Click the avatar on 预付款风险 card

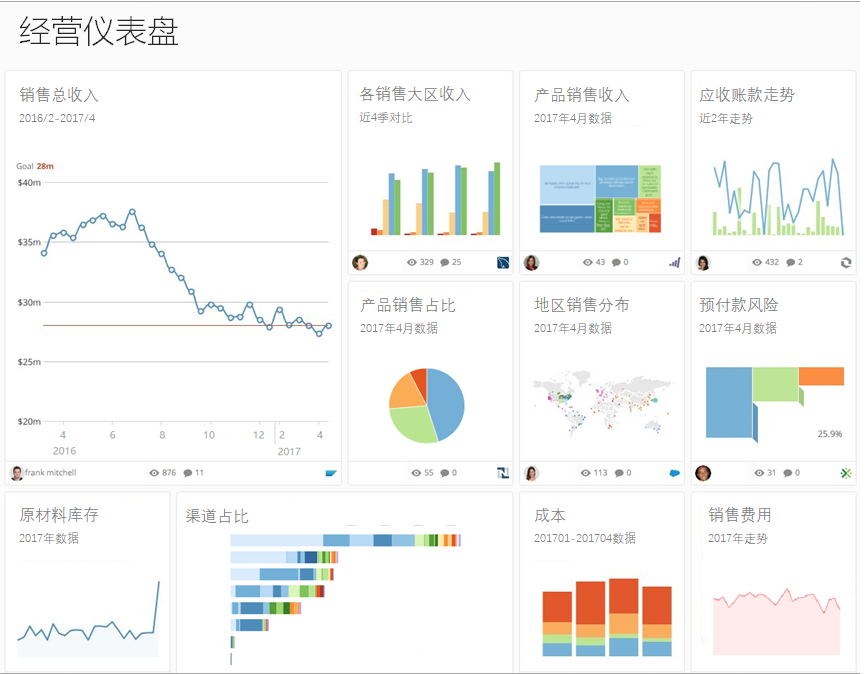pos(704,473)
